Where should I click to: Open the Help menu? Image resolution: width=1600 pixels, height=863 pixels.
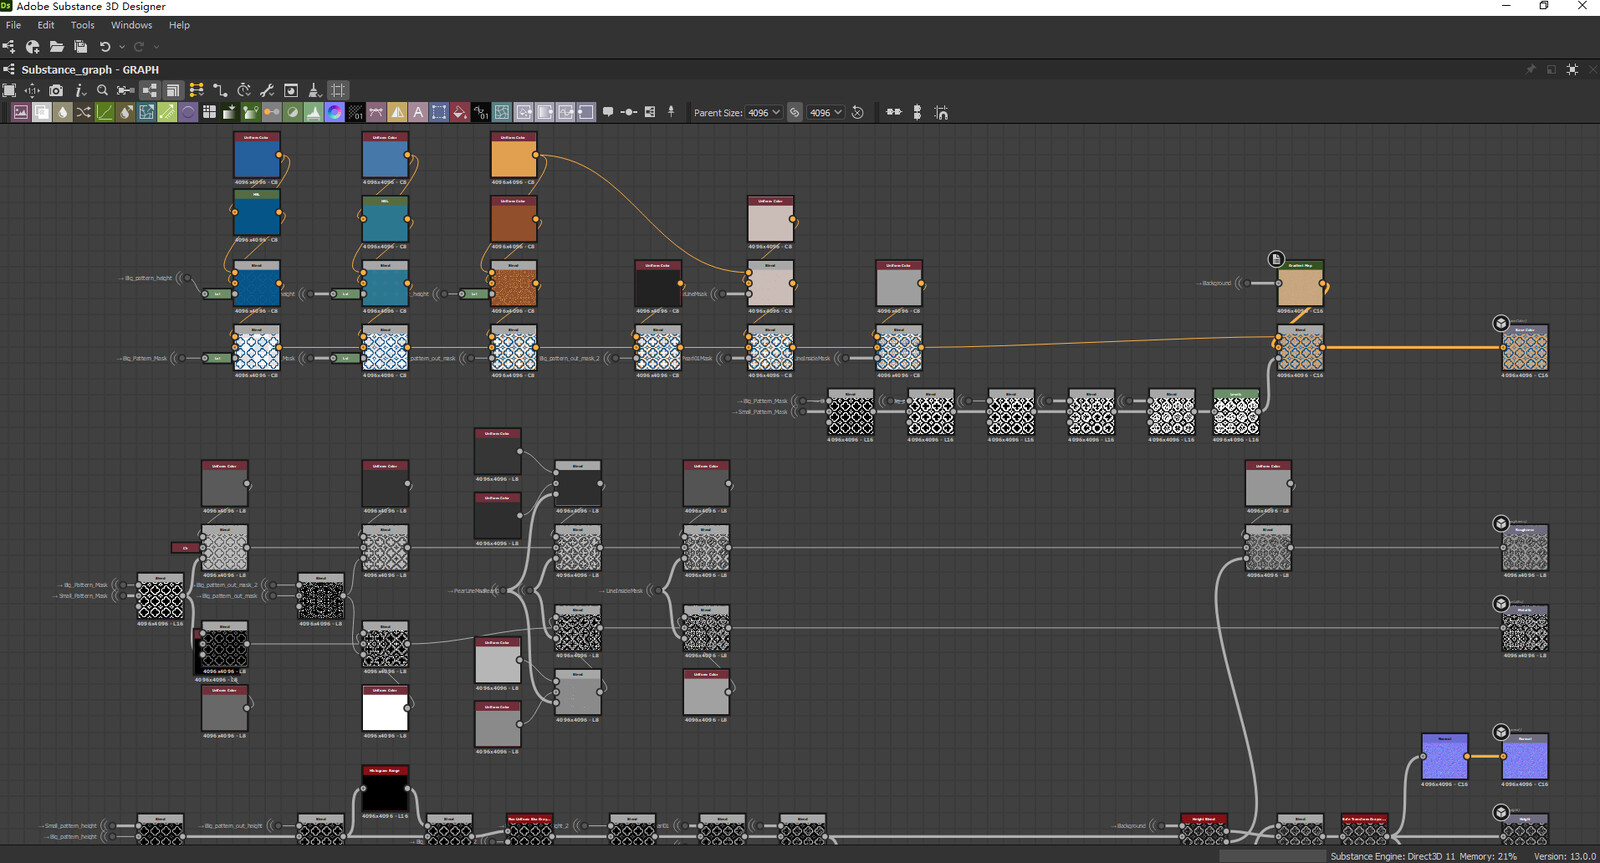pos(179,25)
